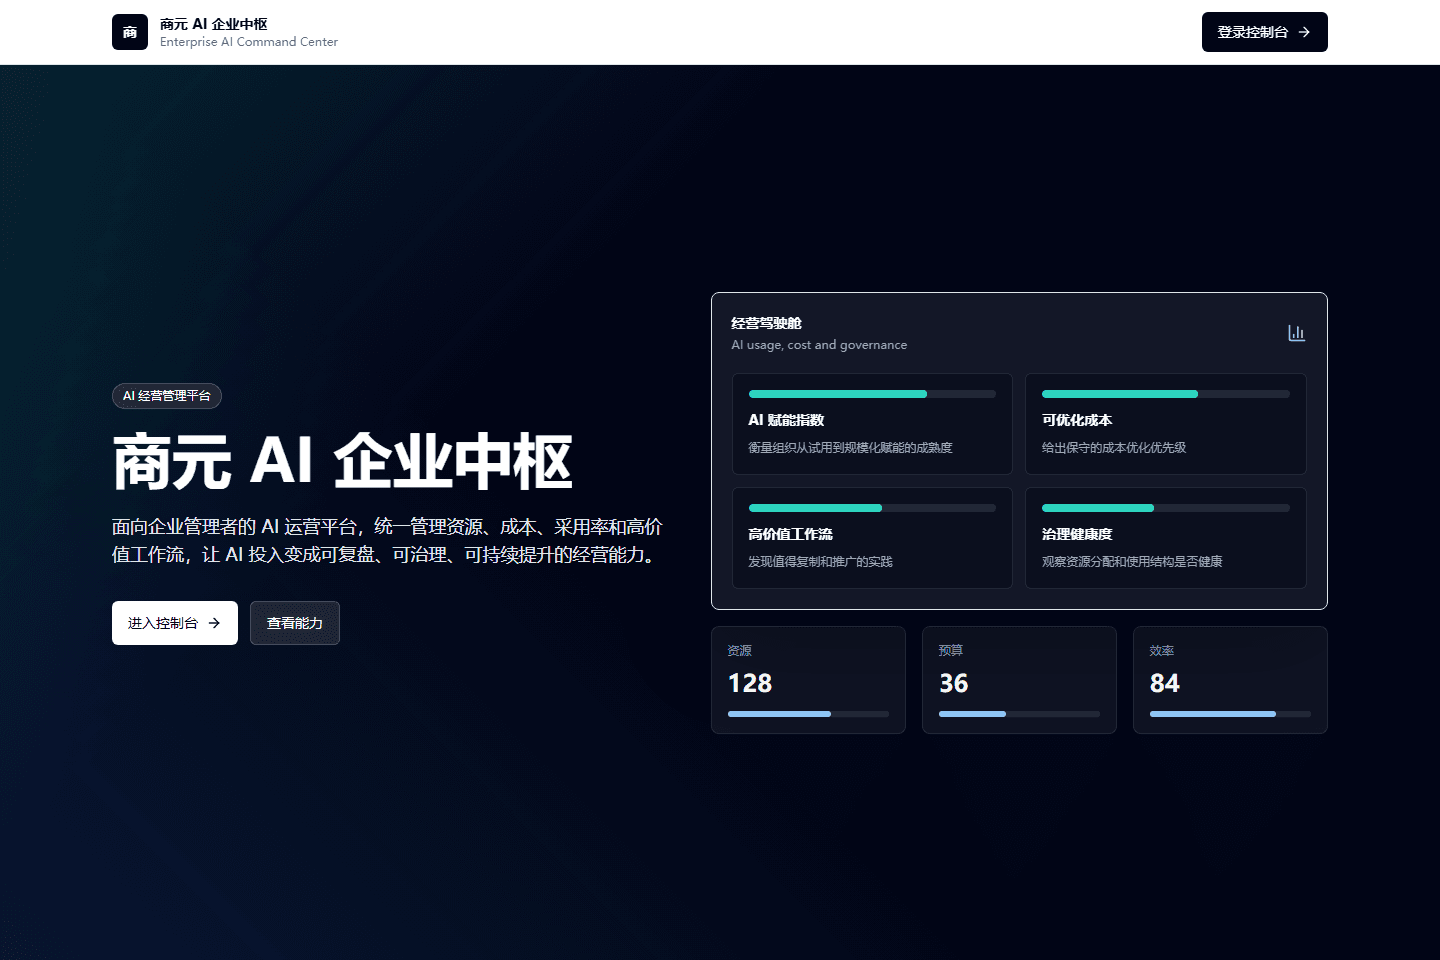
Task: Click the large 商元 AI 企业中枢 headline
Action: [x=342, y=462]
